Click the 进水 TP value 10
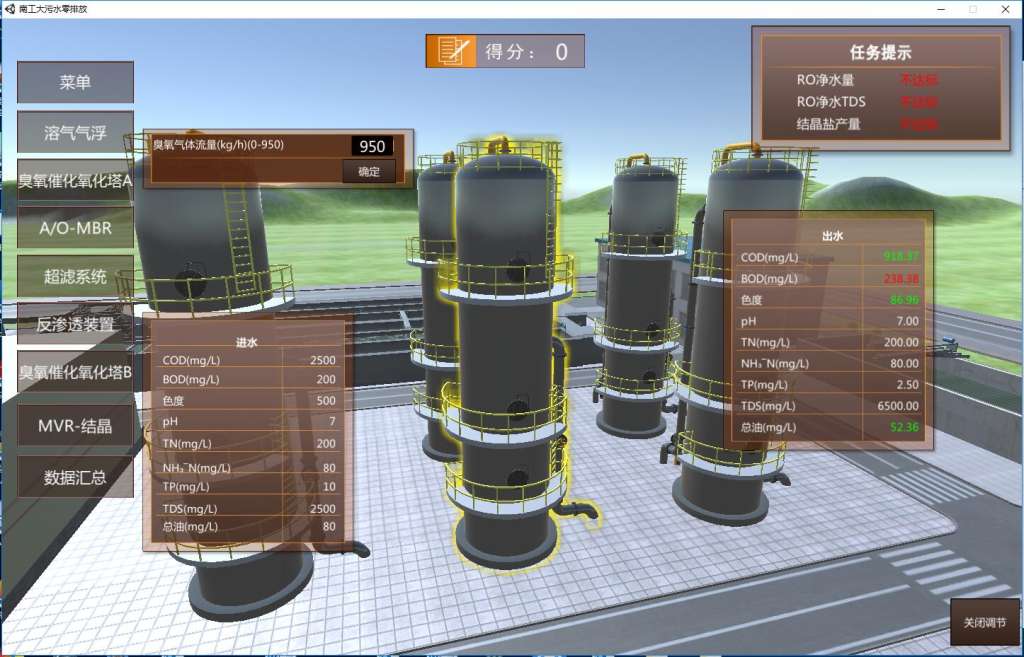 point(329,487)
